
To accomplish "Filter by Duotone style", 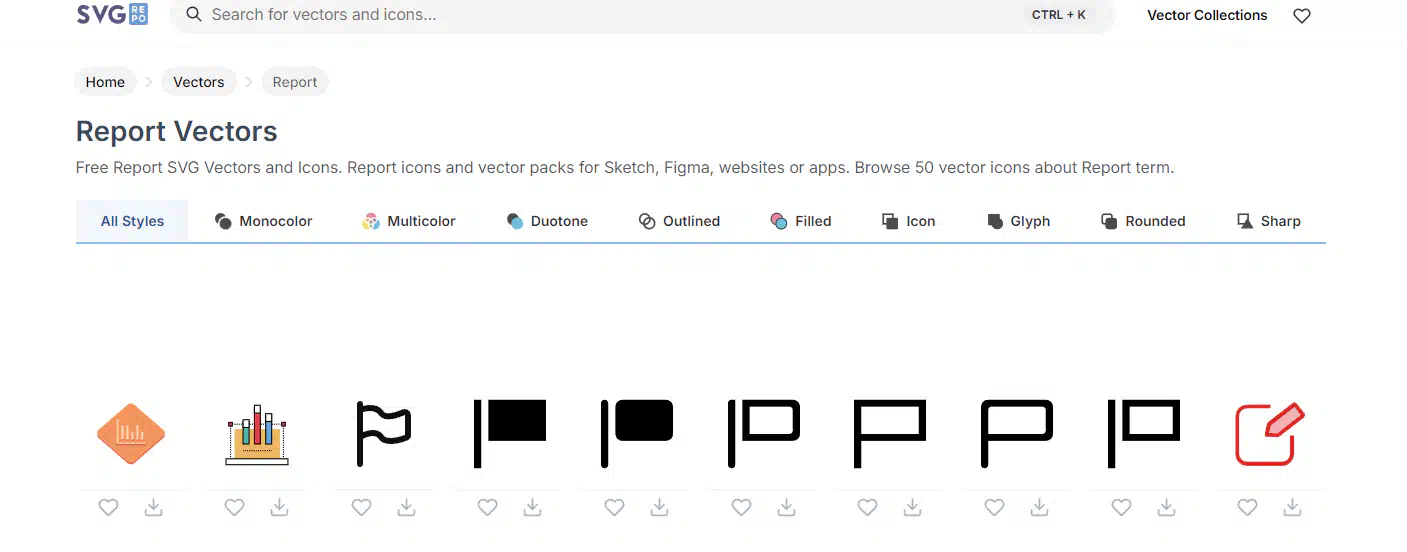I will (547, 221).
